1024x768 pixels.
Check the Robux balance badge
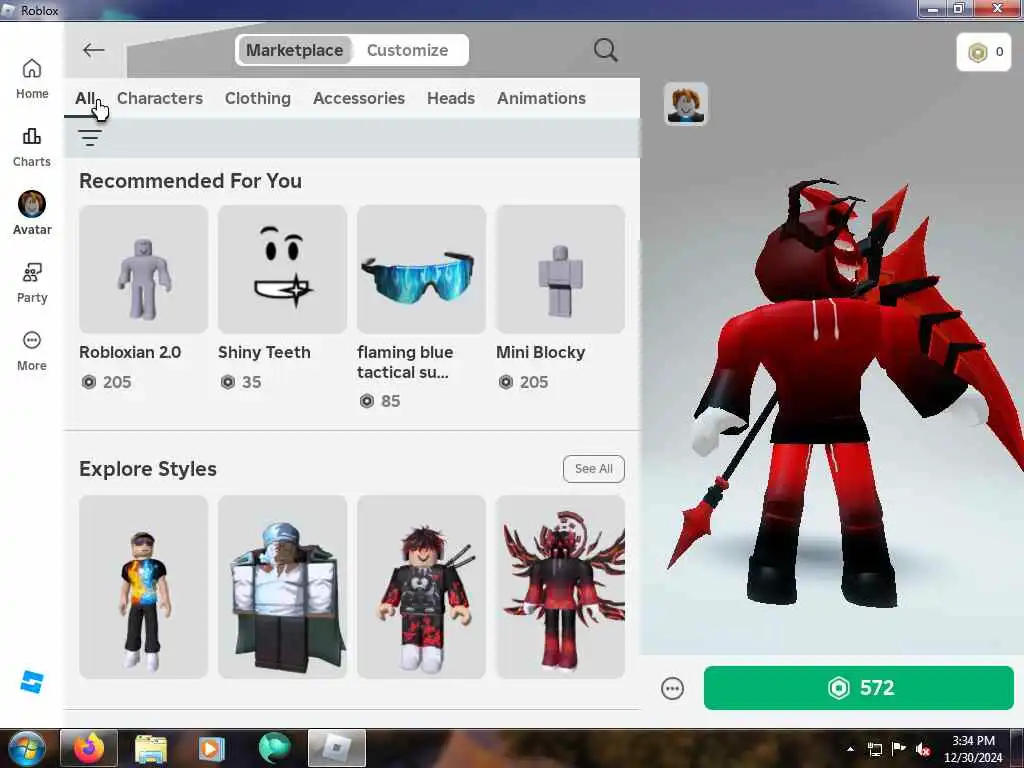[x=984, y=52]
